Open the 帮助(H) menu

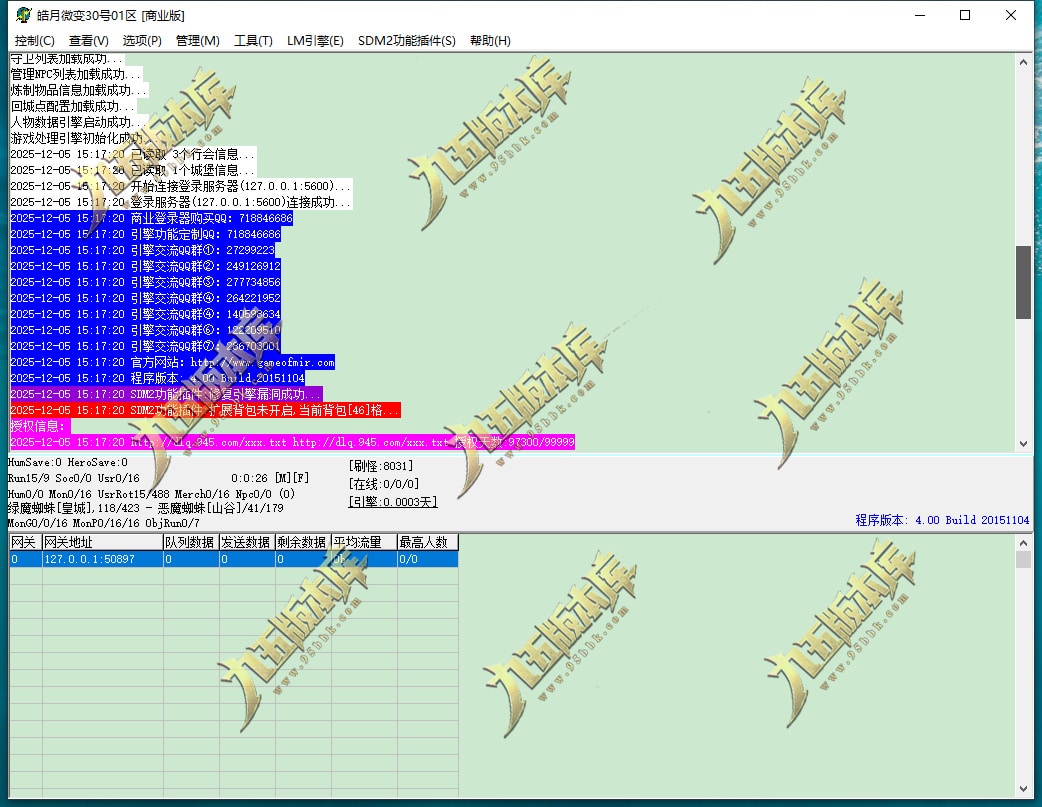point(490,41)
